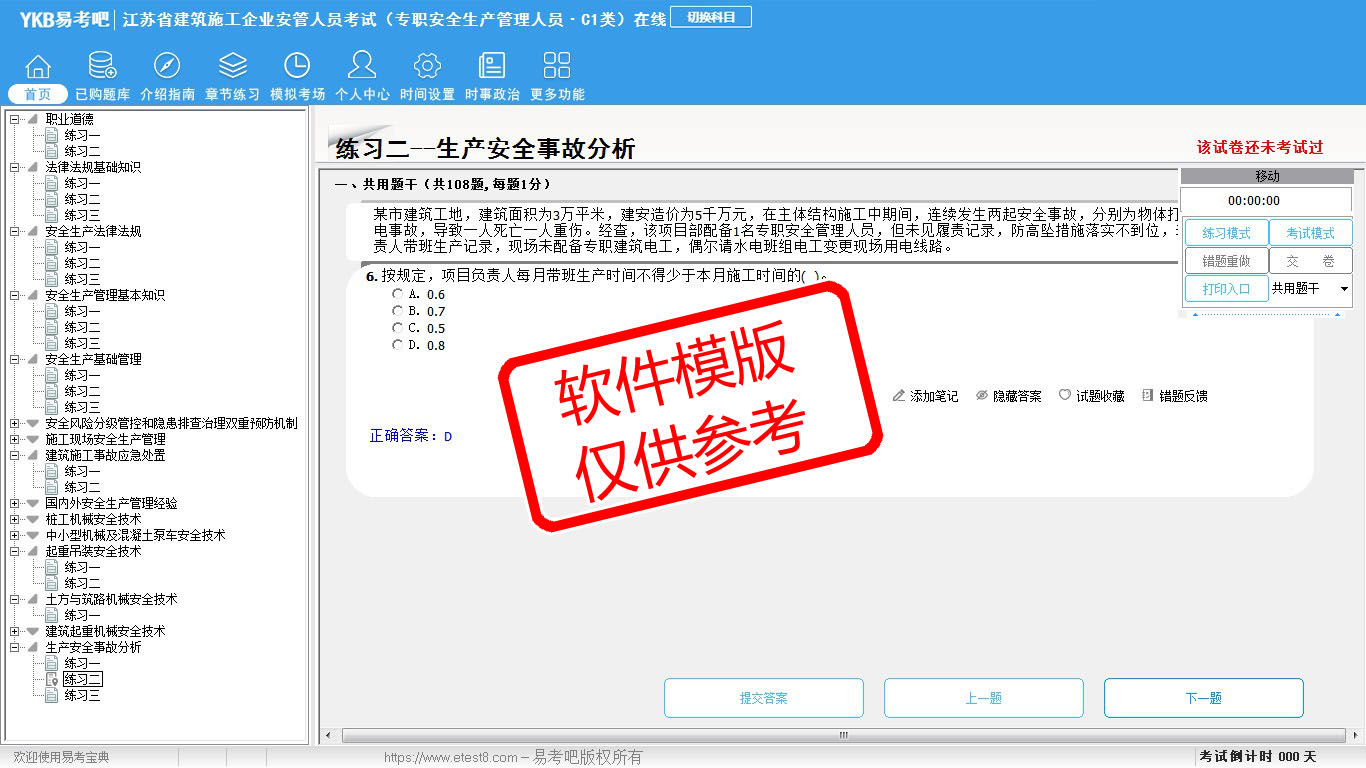
Task: Choose answer option D. 0.8
Action: (x=398, y=345)
